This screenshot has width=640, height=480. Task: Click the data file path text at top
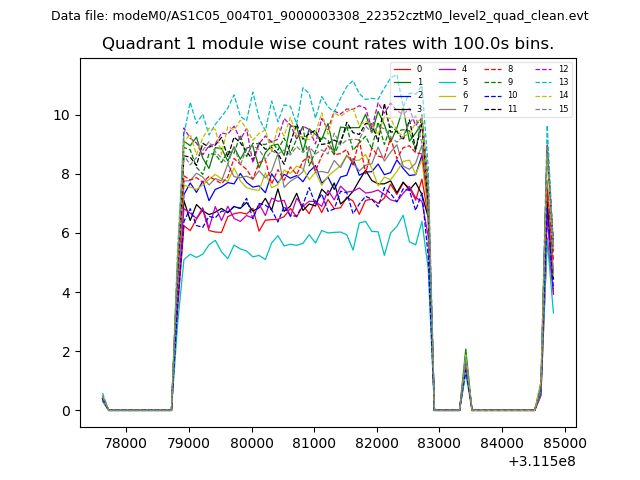coord(320,16)
